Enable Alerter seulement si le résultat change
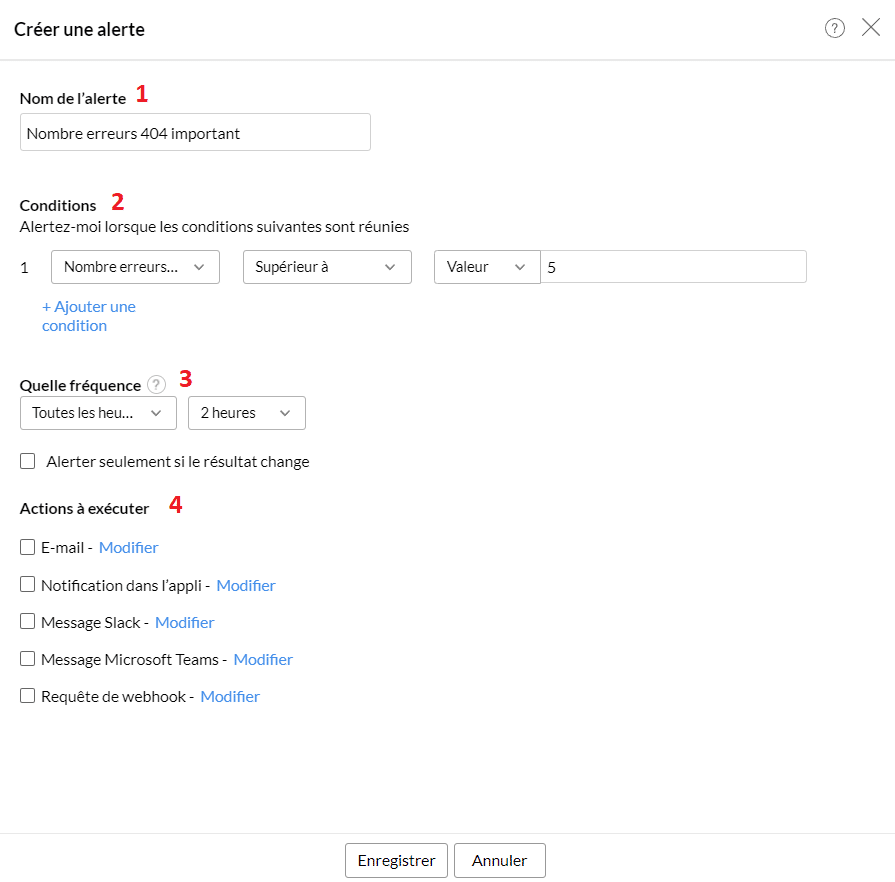The width and height of the screenshot is (895, 882). pos(28,461)
